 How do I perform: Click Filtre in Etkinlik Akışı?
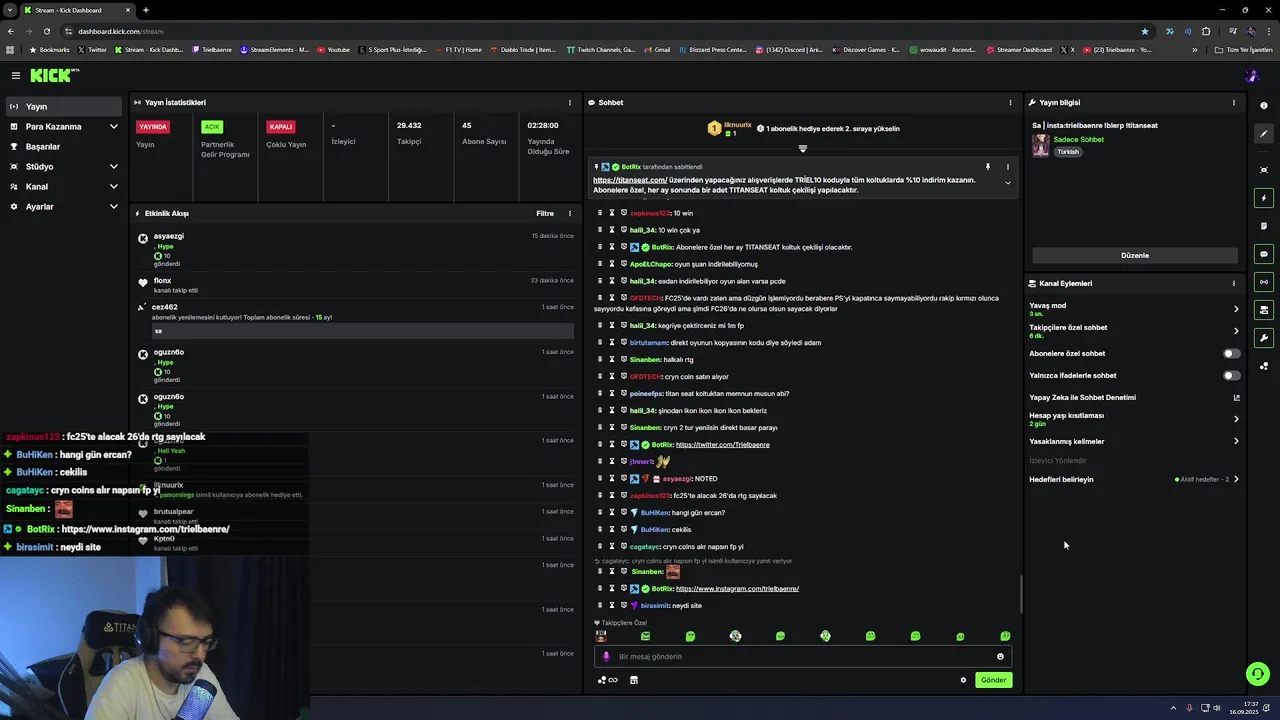click(545, 213)
